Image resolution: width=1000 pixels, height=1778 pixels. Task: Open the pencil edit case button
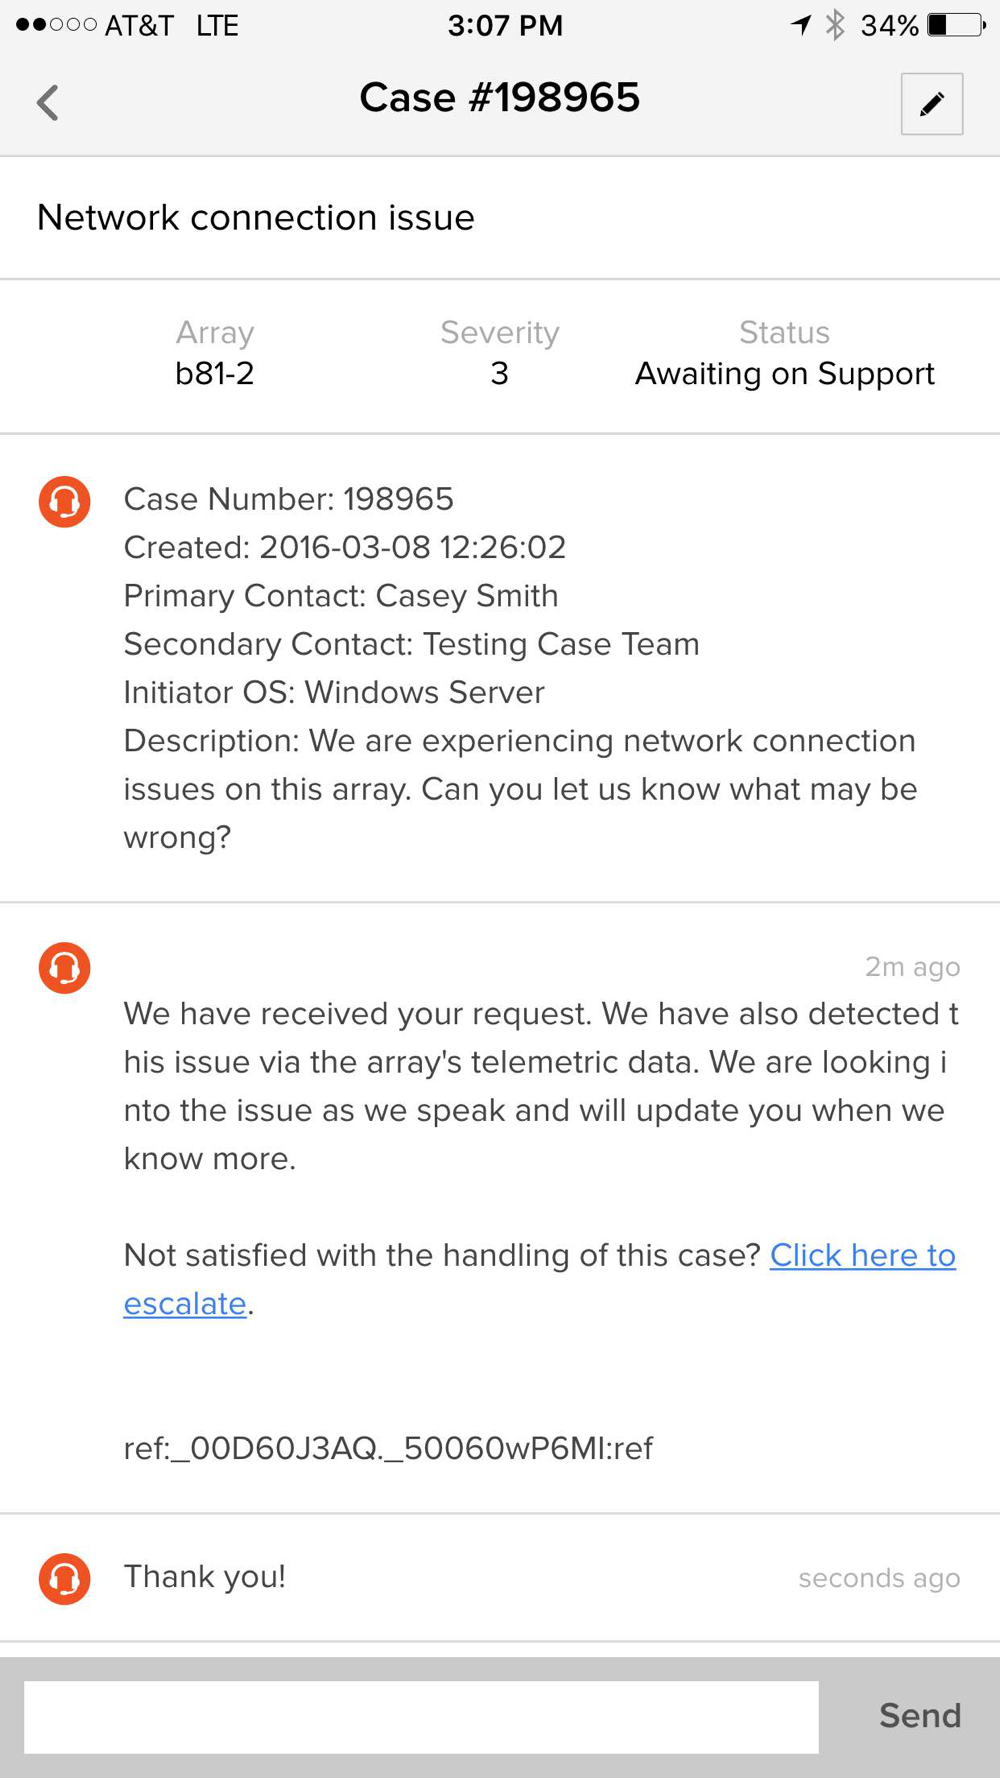pos(931,103)
